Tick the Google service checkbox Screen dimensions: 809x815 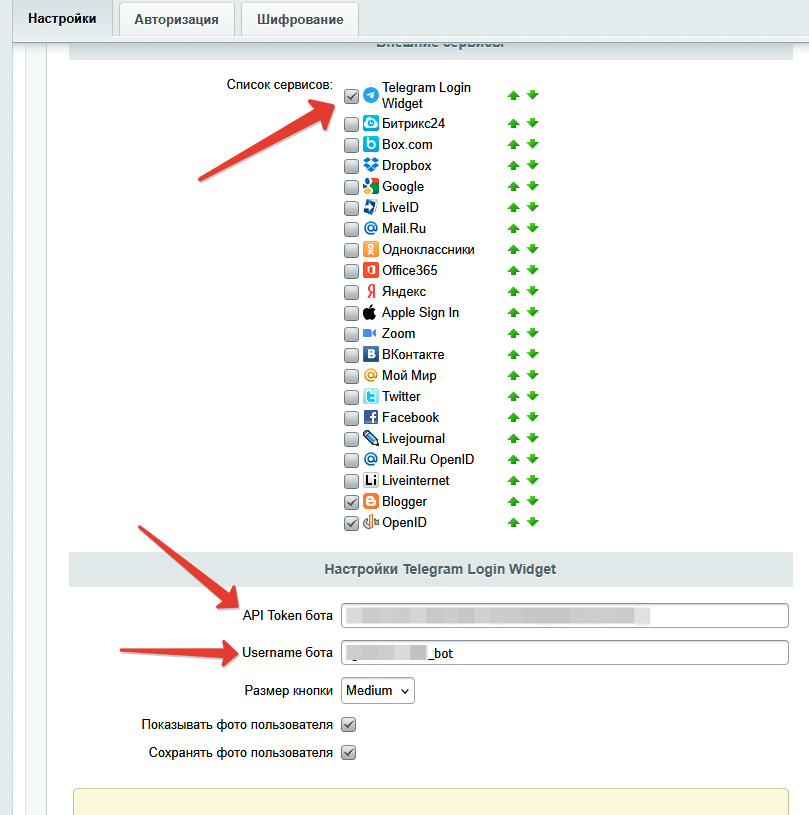click(351, 187)
